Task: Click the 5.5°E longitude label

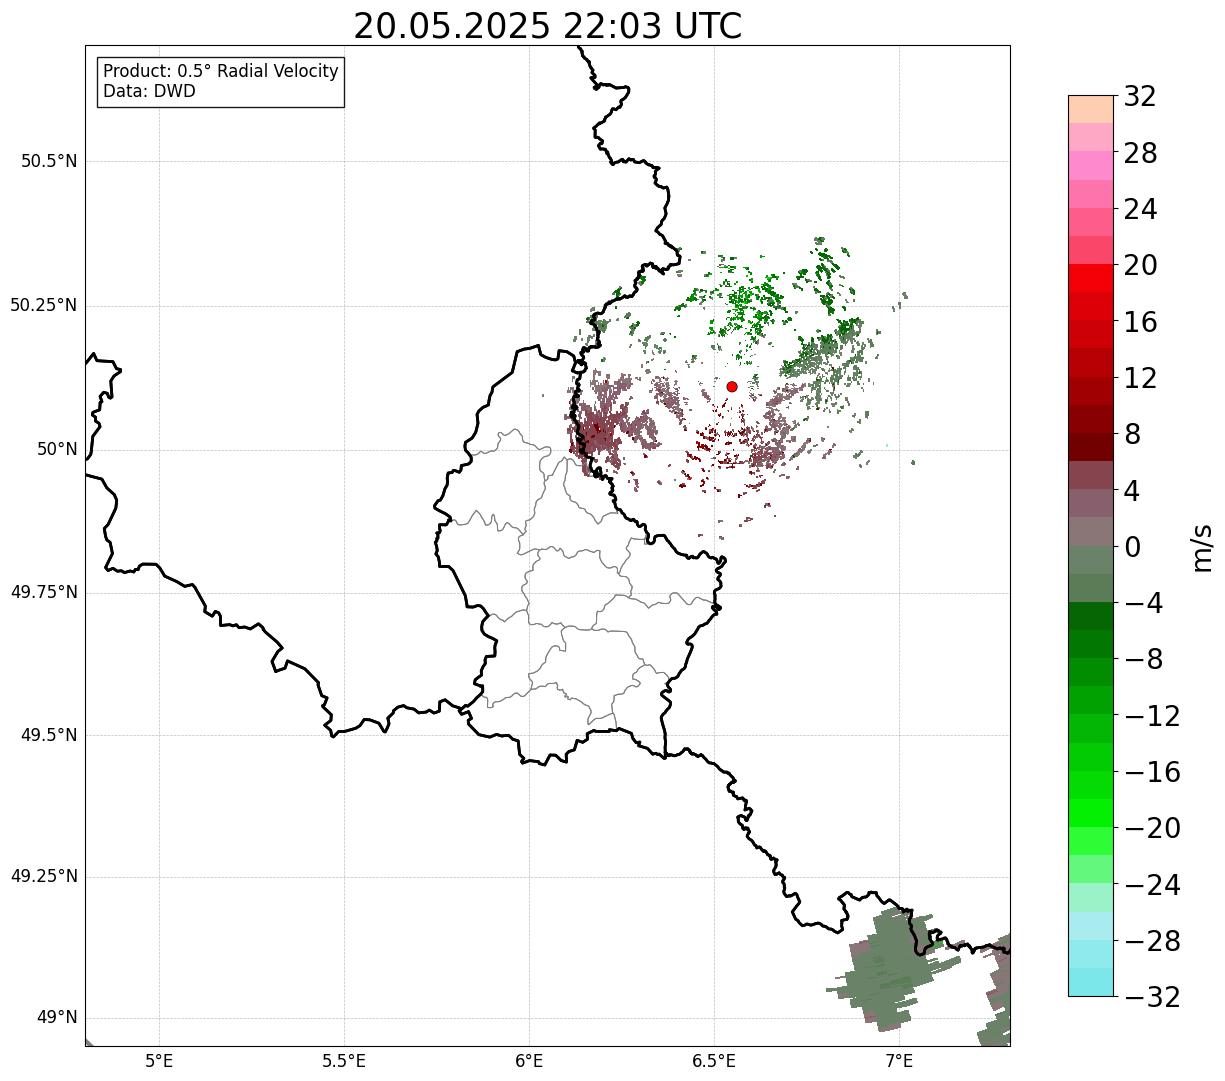Action: [x=344, y=1062]
